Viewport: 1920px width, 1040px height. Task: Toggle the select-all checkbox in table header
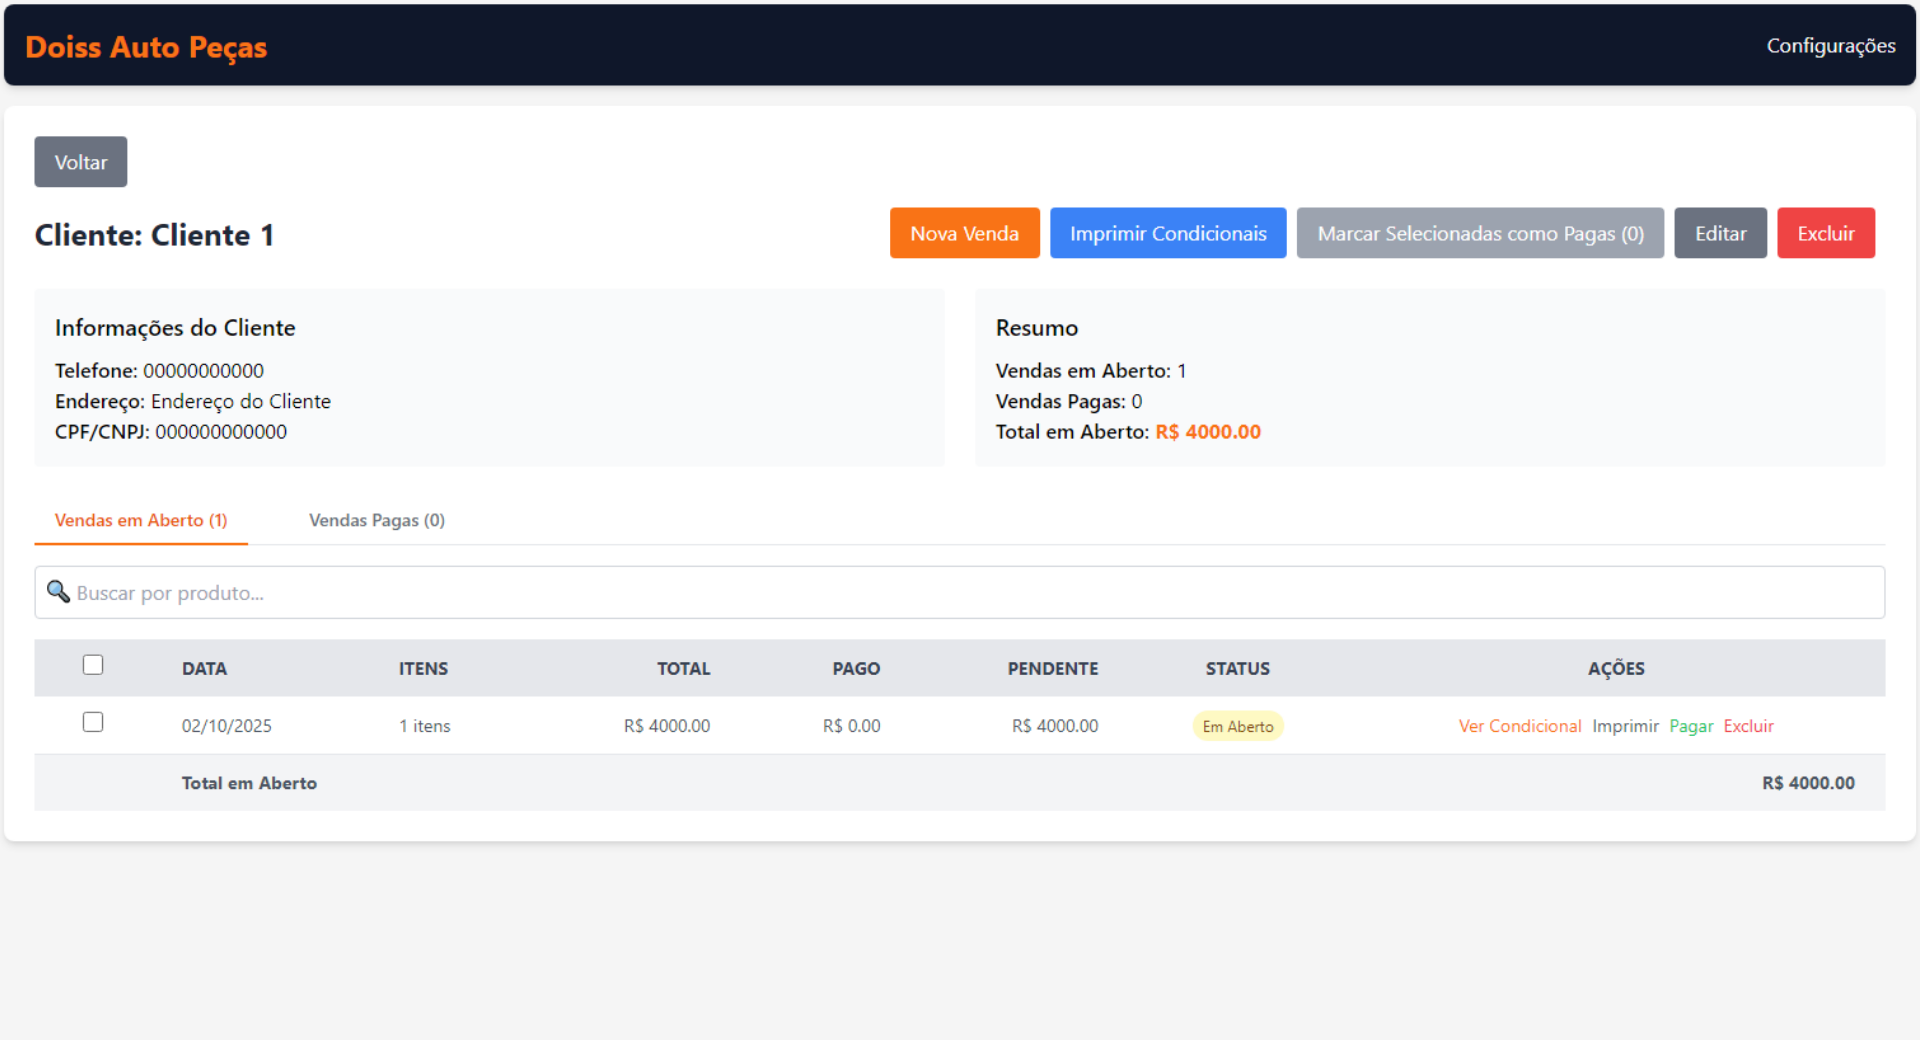tap(93, 665)
